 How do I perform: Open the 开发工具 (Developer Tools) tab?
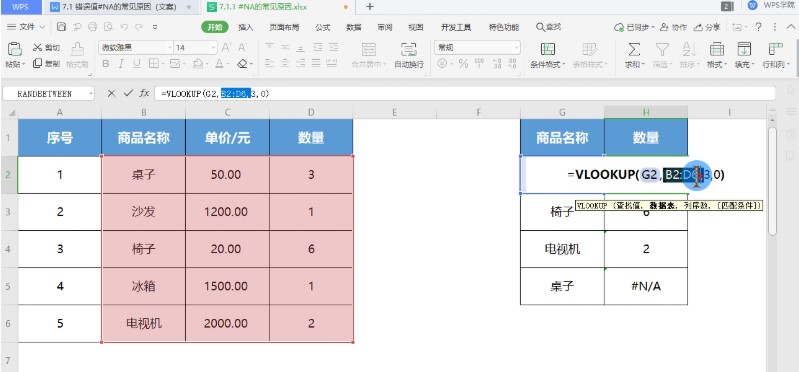tap(456, 28)
